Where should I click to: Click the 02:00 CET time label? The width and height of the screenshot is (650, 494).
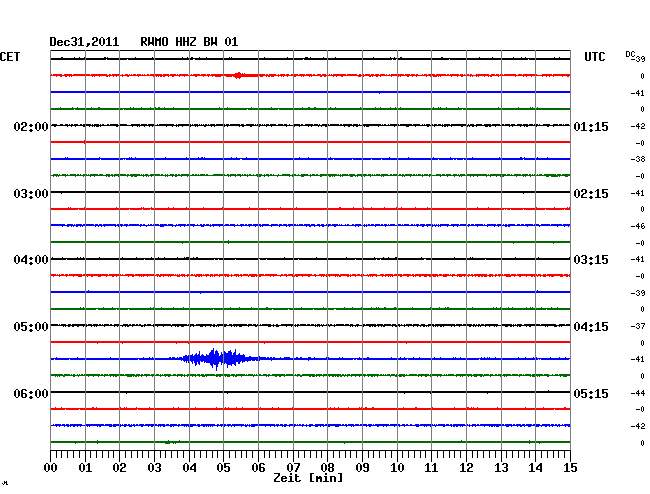pyautogui.click(x=31, y=126)
